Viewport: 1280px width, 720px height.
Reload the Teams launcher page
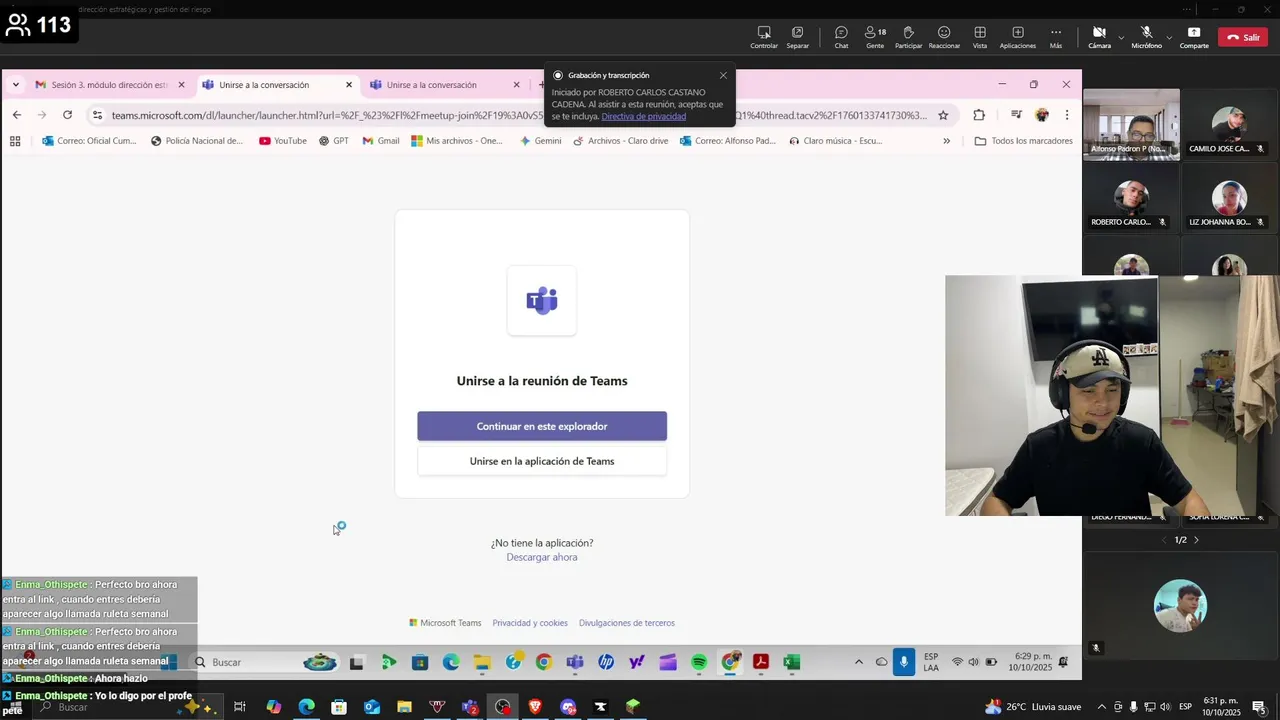click(x=67, y=115)
